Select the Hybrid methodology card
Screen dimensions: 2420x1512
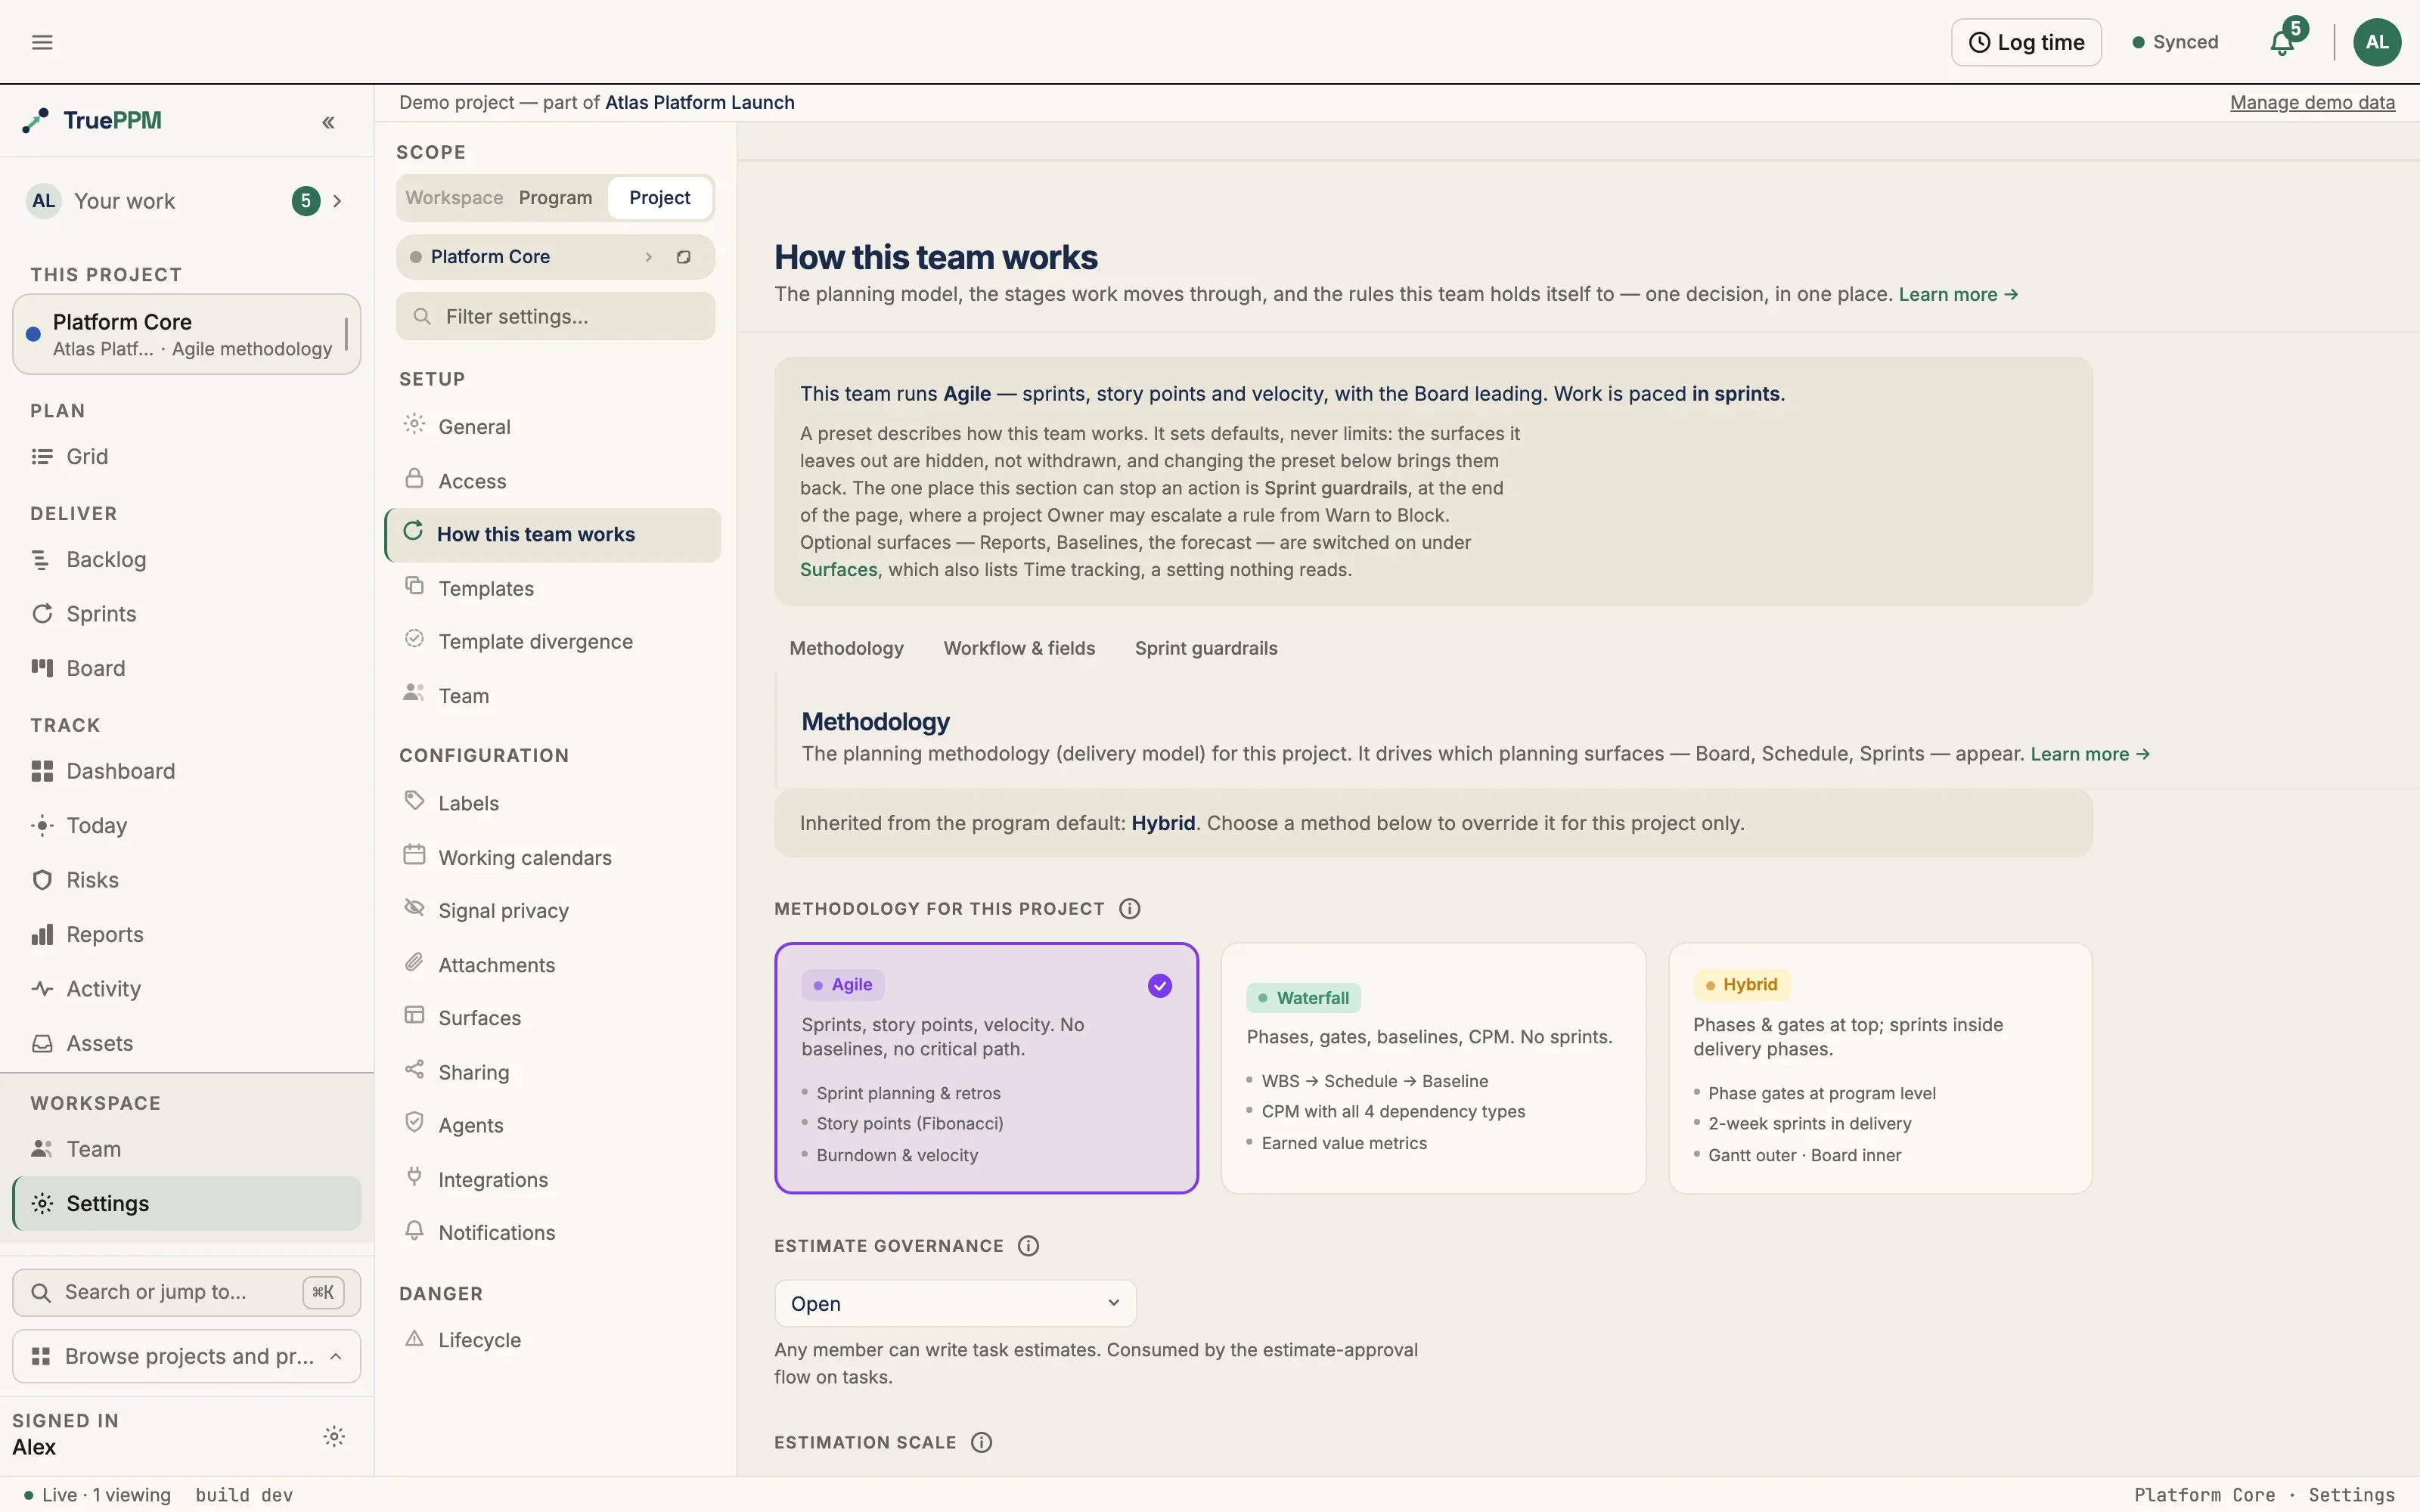tap(1880, 1068)
